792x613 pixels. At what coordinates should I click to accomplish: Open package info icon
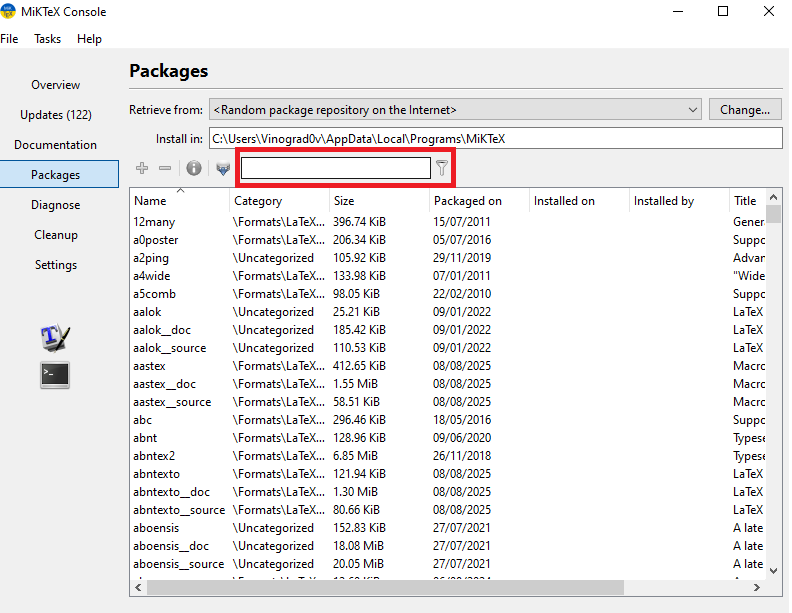[x=194, y=168]
